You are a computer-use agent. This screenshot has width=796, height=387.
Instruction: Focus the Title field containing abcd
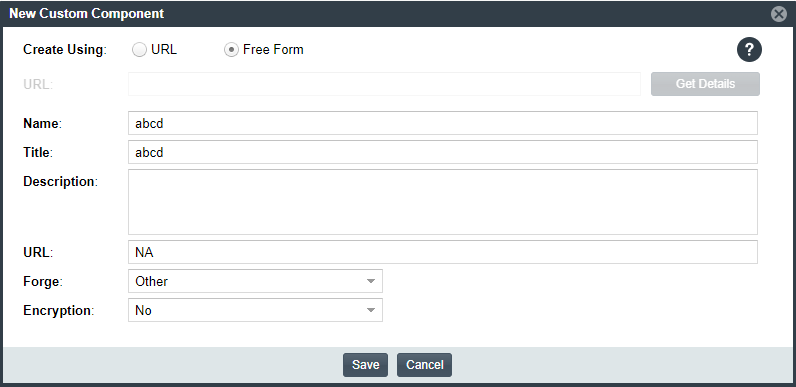[x=443, y=152]
